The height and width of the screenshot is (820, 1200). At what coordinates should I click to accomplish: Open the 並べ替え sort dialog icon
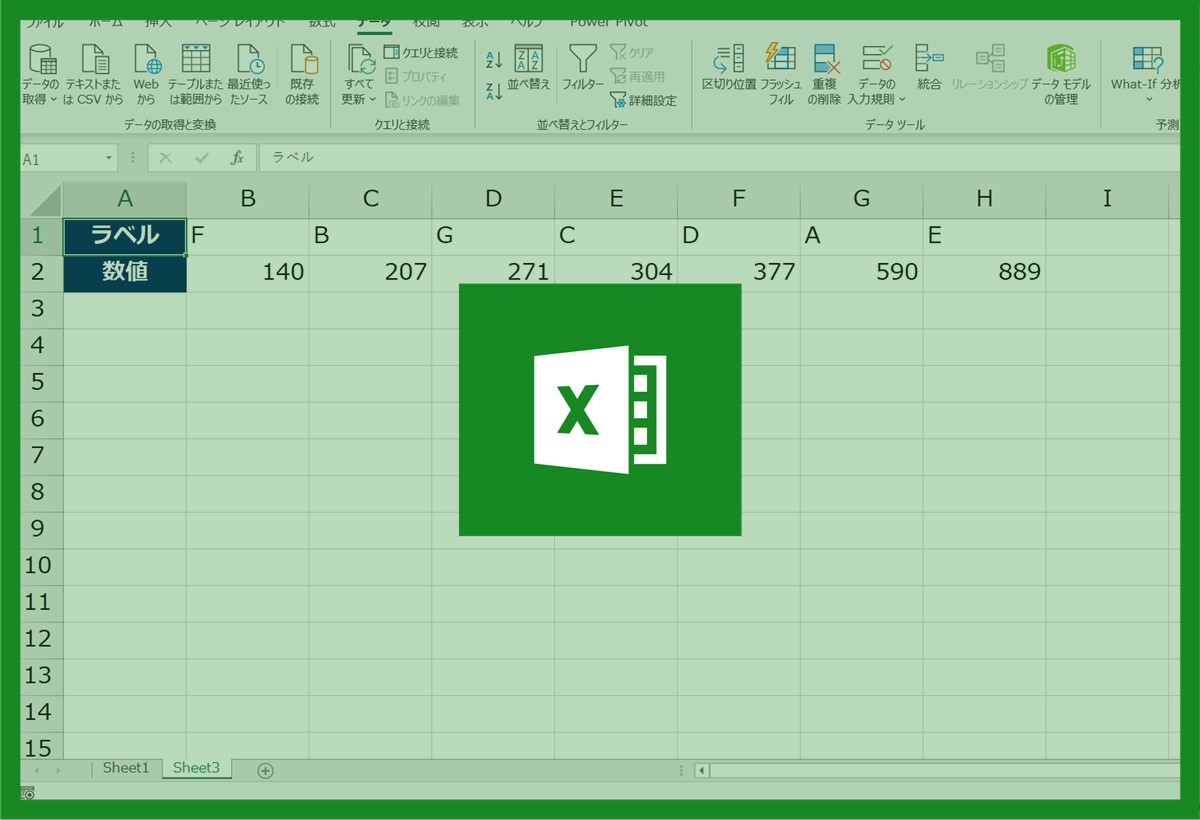coord(528,59)
